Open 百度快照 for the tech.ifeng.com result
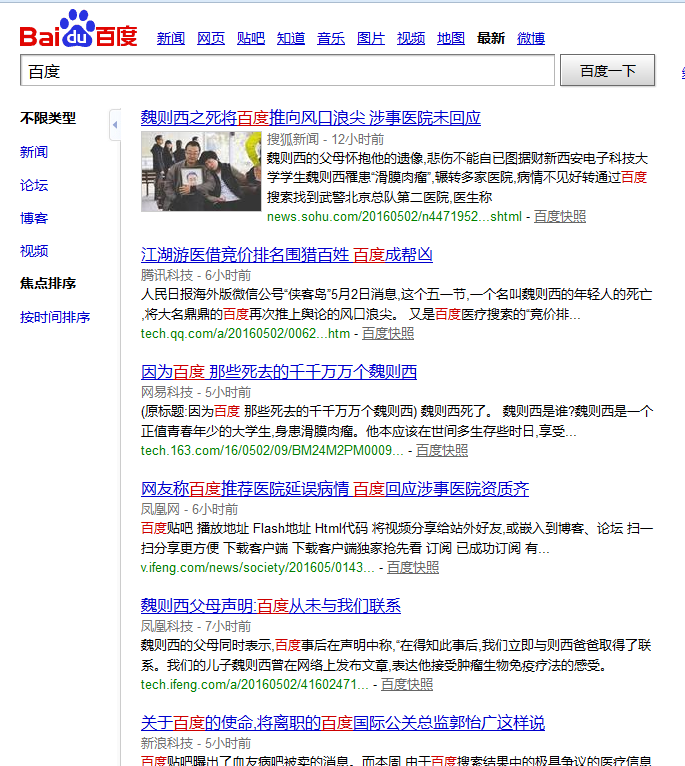Viewport: 685px width, 766px height. tap(407, 684)
